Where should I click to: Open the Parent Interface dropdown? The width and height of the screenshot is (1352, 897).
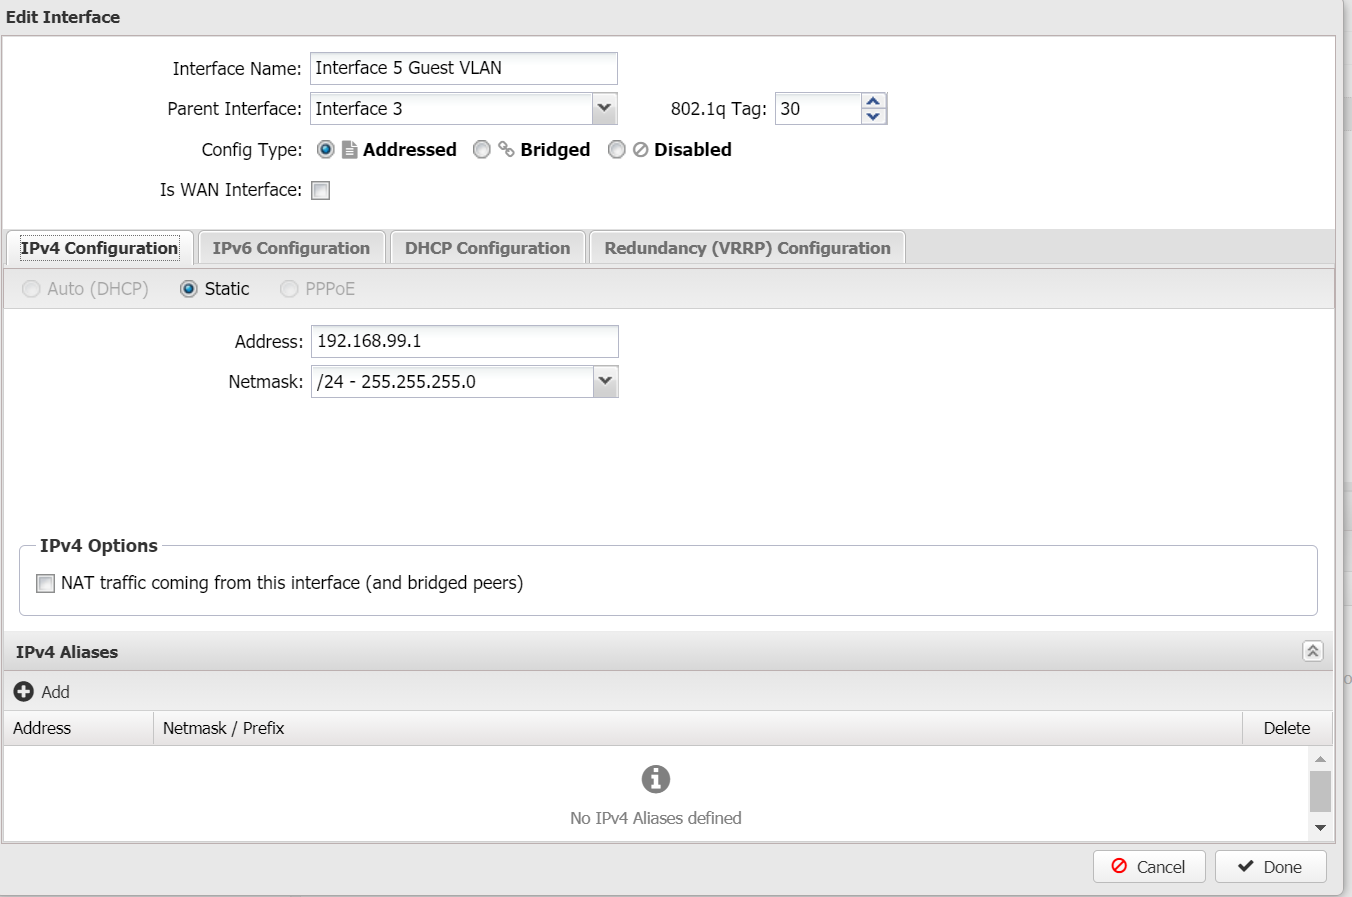point(604,108)
